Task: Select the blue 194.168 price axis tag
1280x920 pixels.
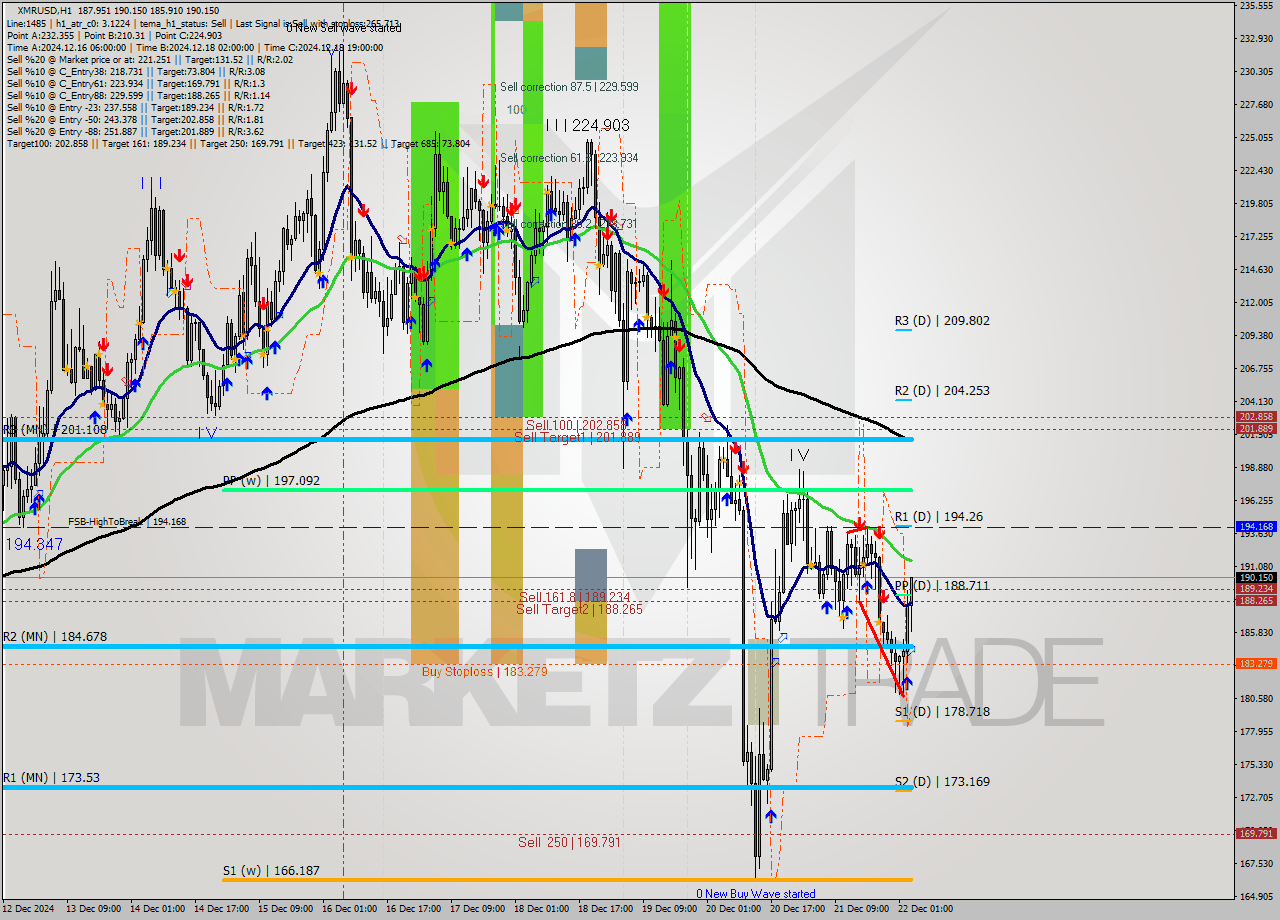Action: pyautogui.click(x=1255, y=526)
